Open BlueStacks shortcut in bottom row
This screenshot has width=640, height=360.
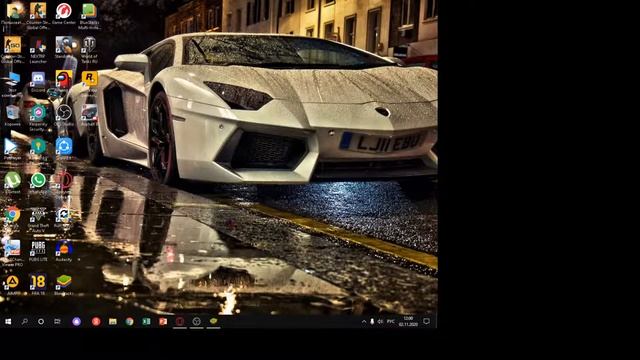(x=64, y=282)
